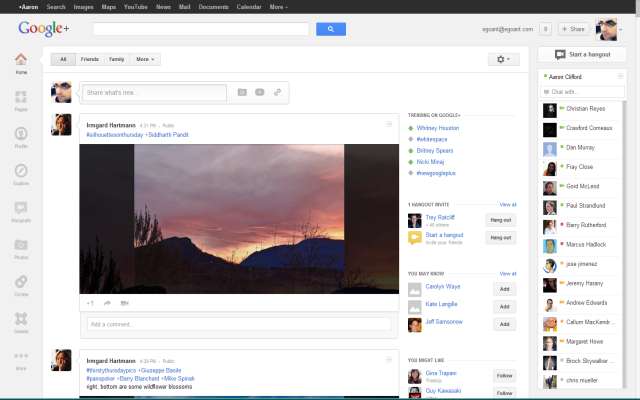The width and height of the screenshot is (640, 400).
Task: Add a photo using the camera icon
Action: click(x=242, y=92)
